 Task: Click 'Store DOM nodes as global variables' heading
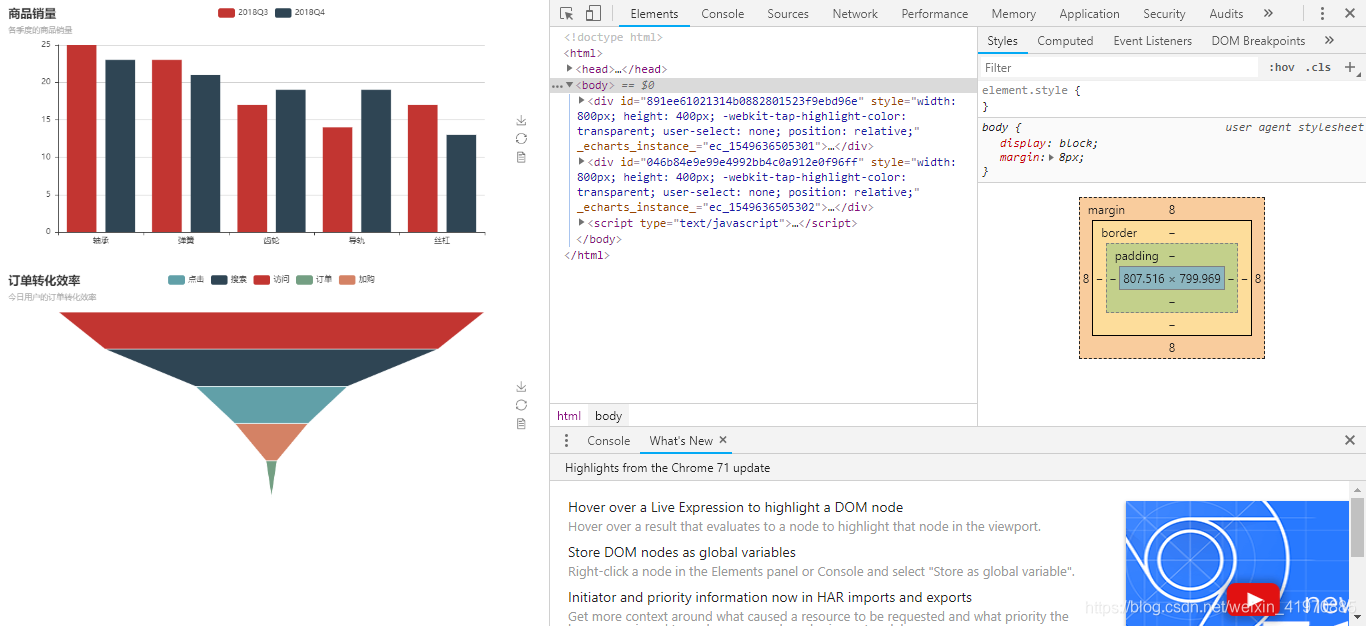pyautogui.click(x=682, y=552)
